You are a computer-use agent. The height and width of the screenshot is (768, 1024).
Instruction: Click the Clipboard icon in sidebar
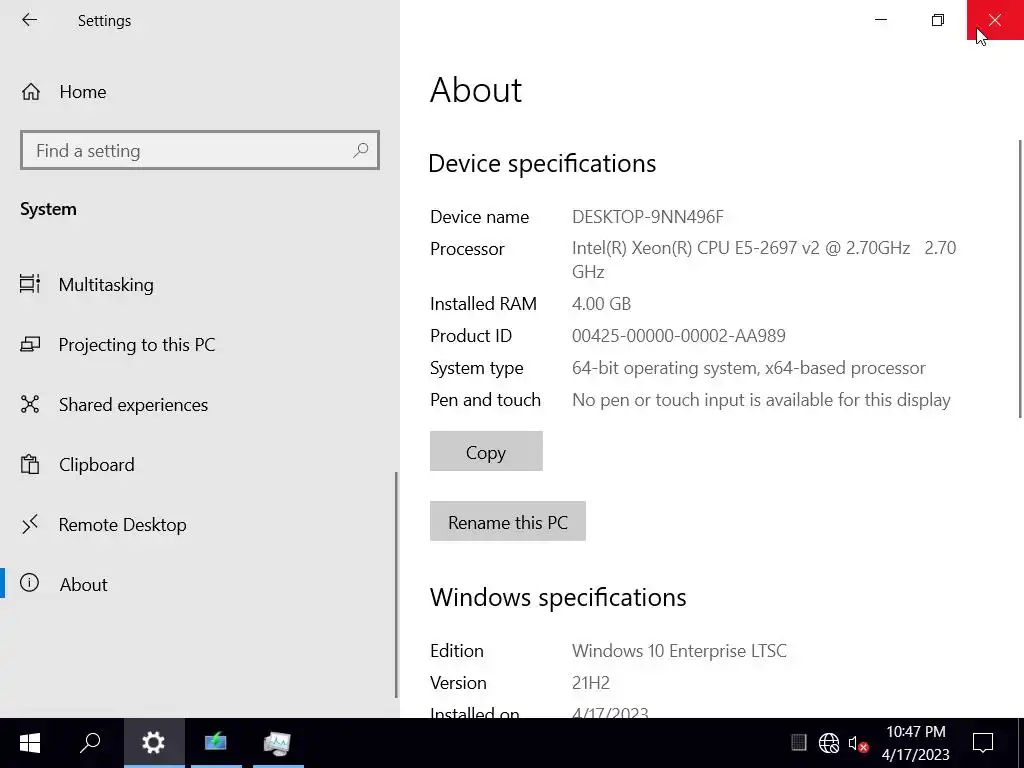(x=30, y=464)
